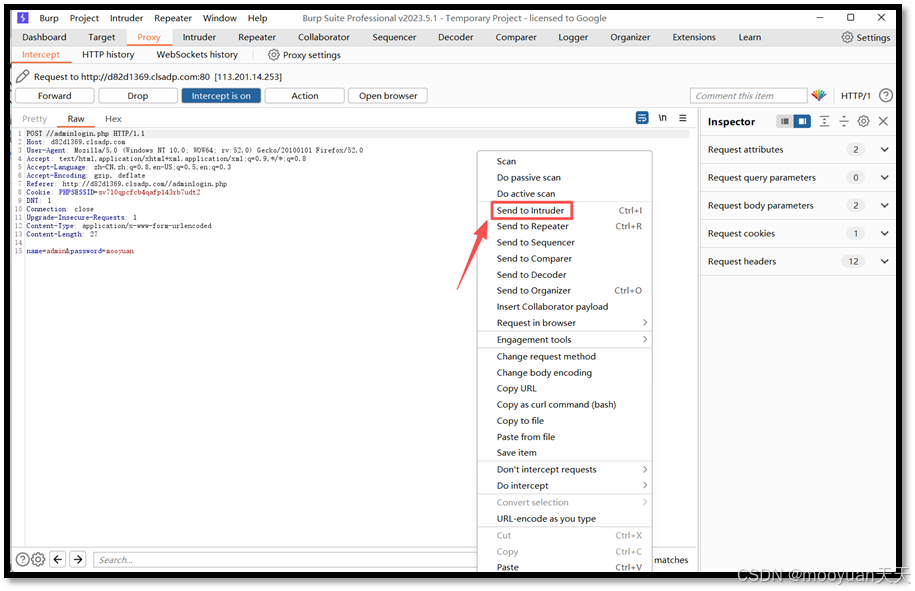Viewport: 915px width, 591px height.
Task: Expand Request attributes section
Action: 885,149
